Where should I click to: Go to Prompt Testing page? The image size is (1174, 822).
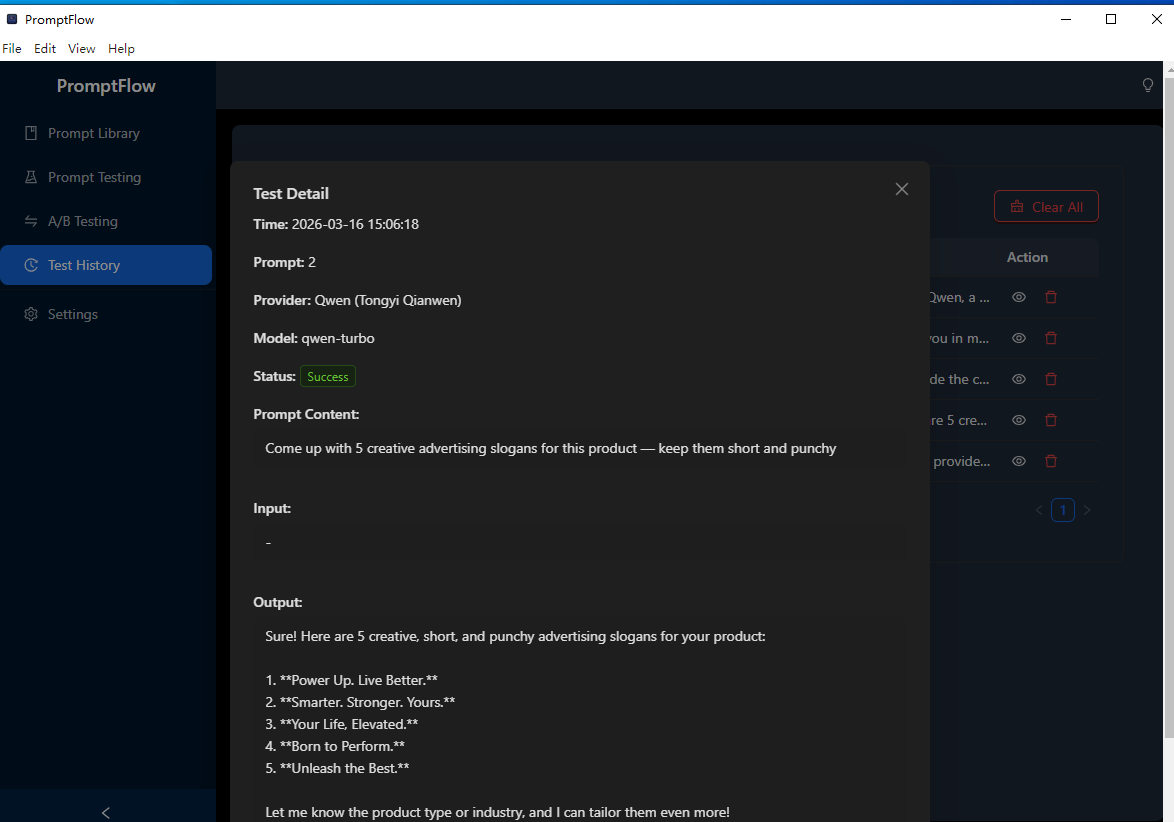coord(106,177)
